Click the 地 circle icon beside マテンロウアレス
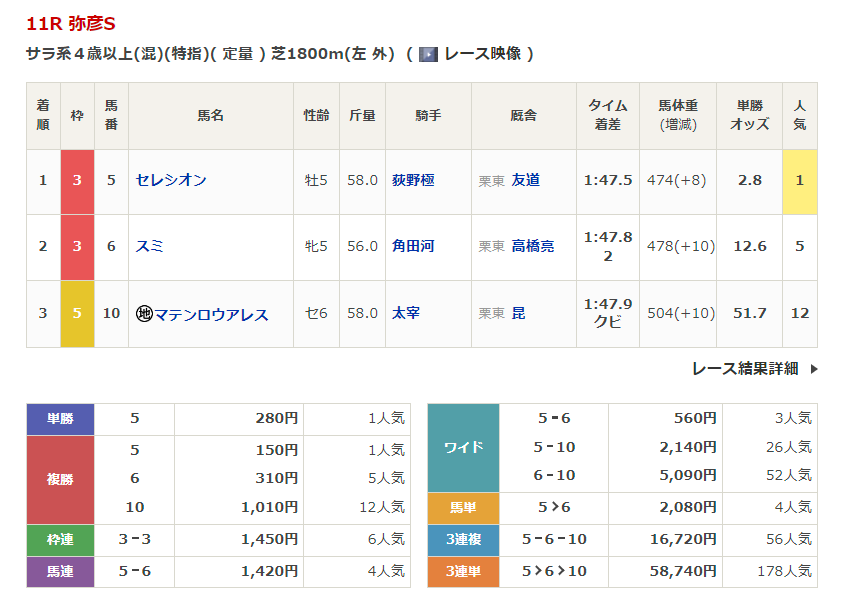Image resolution: width=841 pixels, height=597 pixels. coord(143,314)
